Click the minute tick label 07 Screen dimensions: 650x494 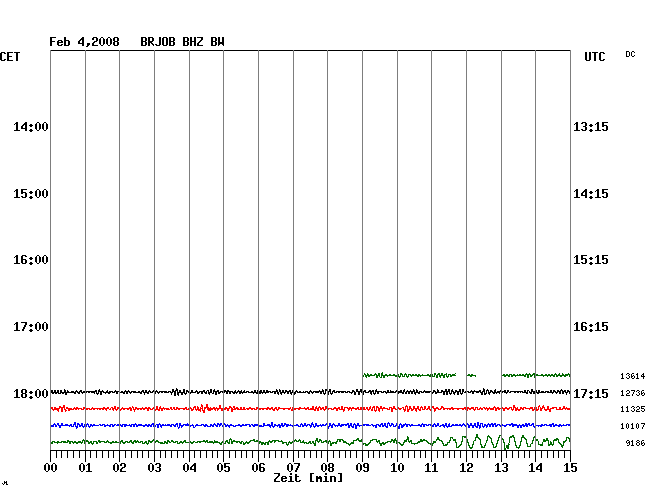(293, 468)
